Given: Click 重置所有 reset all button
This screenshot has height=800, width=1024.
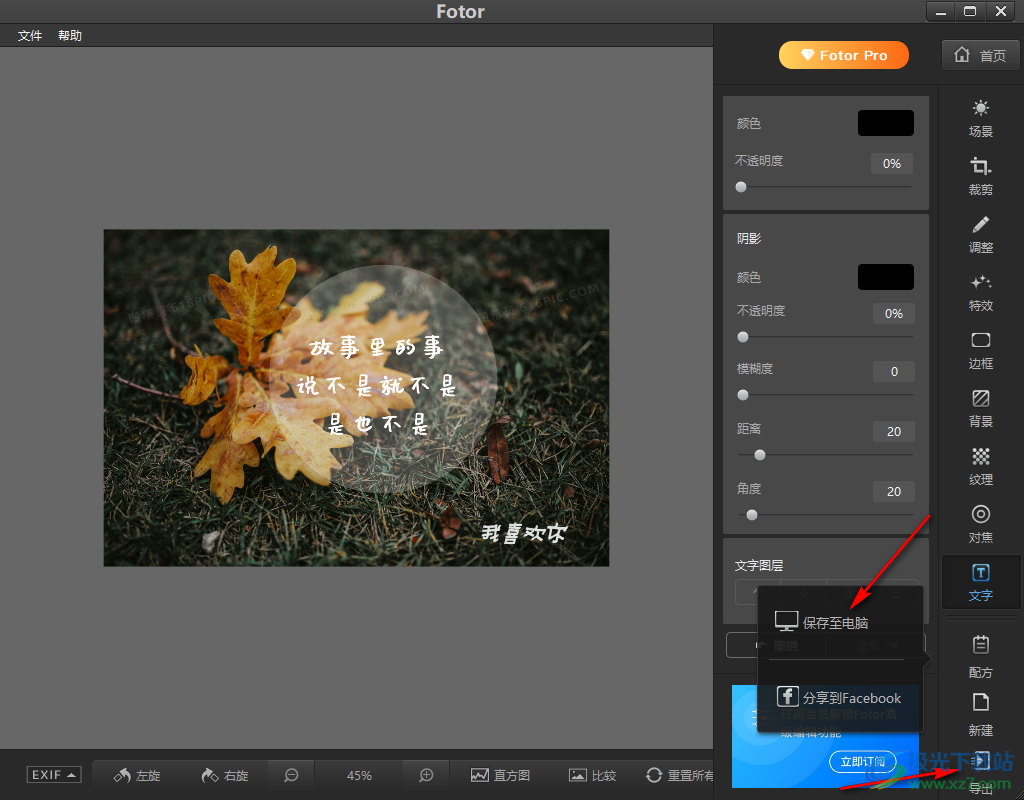Looking at the screenshot, I should (679, 775).
